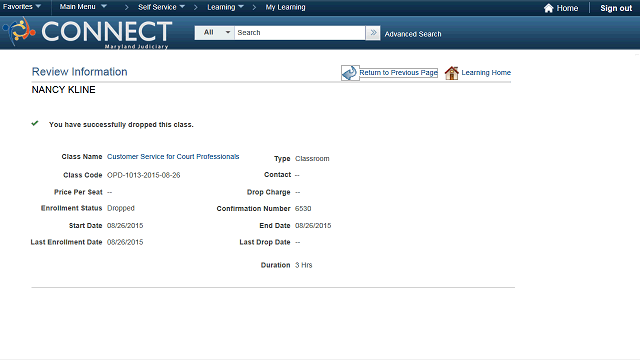Click the Learning Home house icon

click(x=452, y=73)
